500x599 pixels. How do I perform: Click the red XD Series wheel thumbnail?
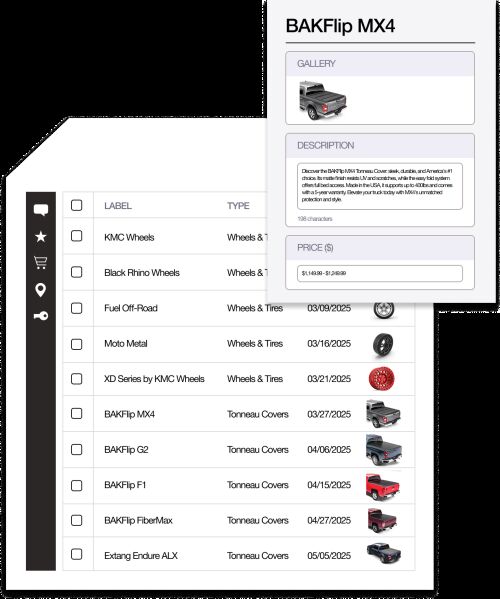click(382, 379)
